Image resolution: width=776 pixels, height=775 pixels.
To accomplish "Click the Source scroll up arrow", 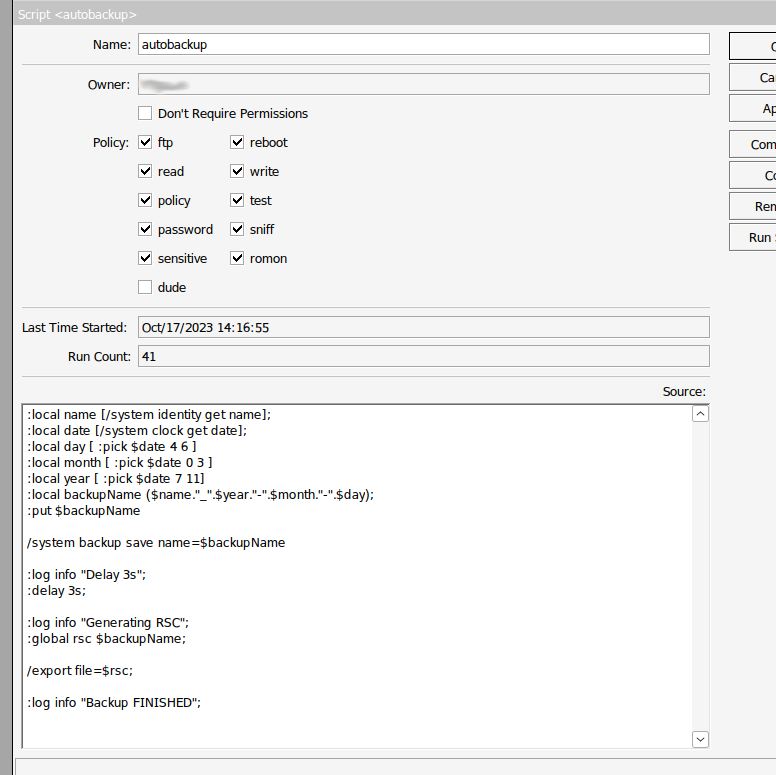I will [700, 414].
